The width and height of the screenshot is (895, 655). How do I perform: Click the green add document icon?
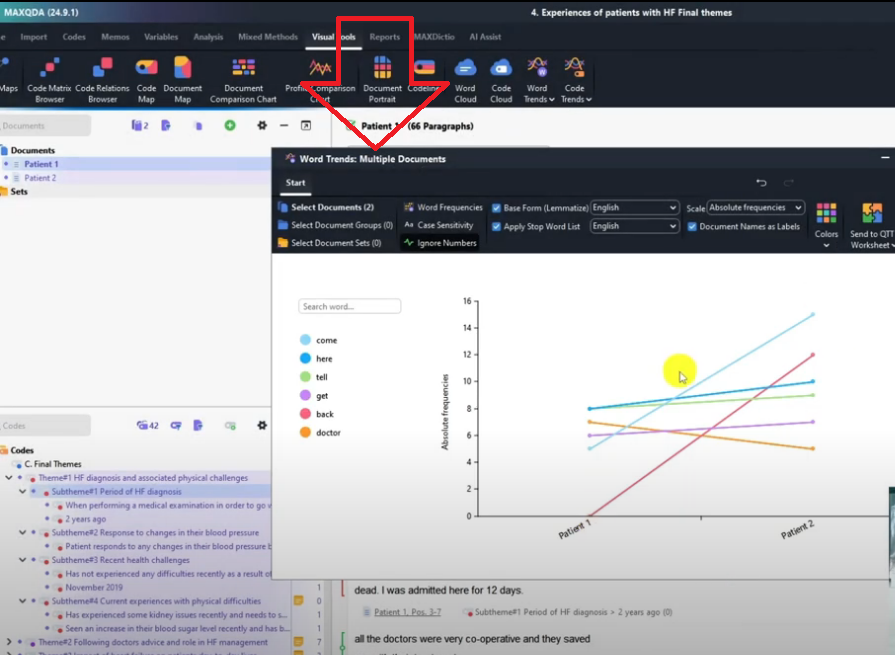coord(230,125)
